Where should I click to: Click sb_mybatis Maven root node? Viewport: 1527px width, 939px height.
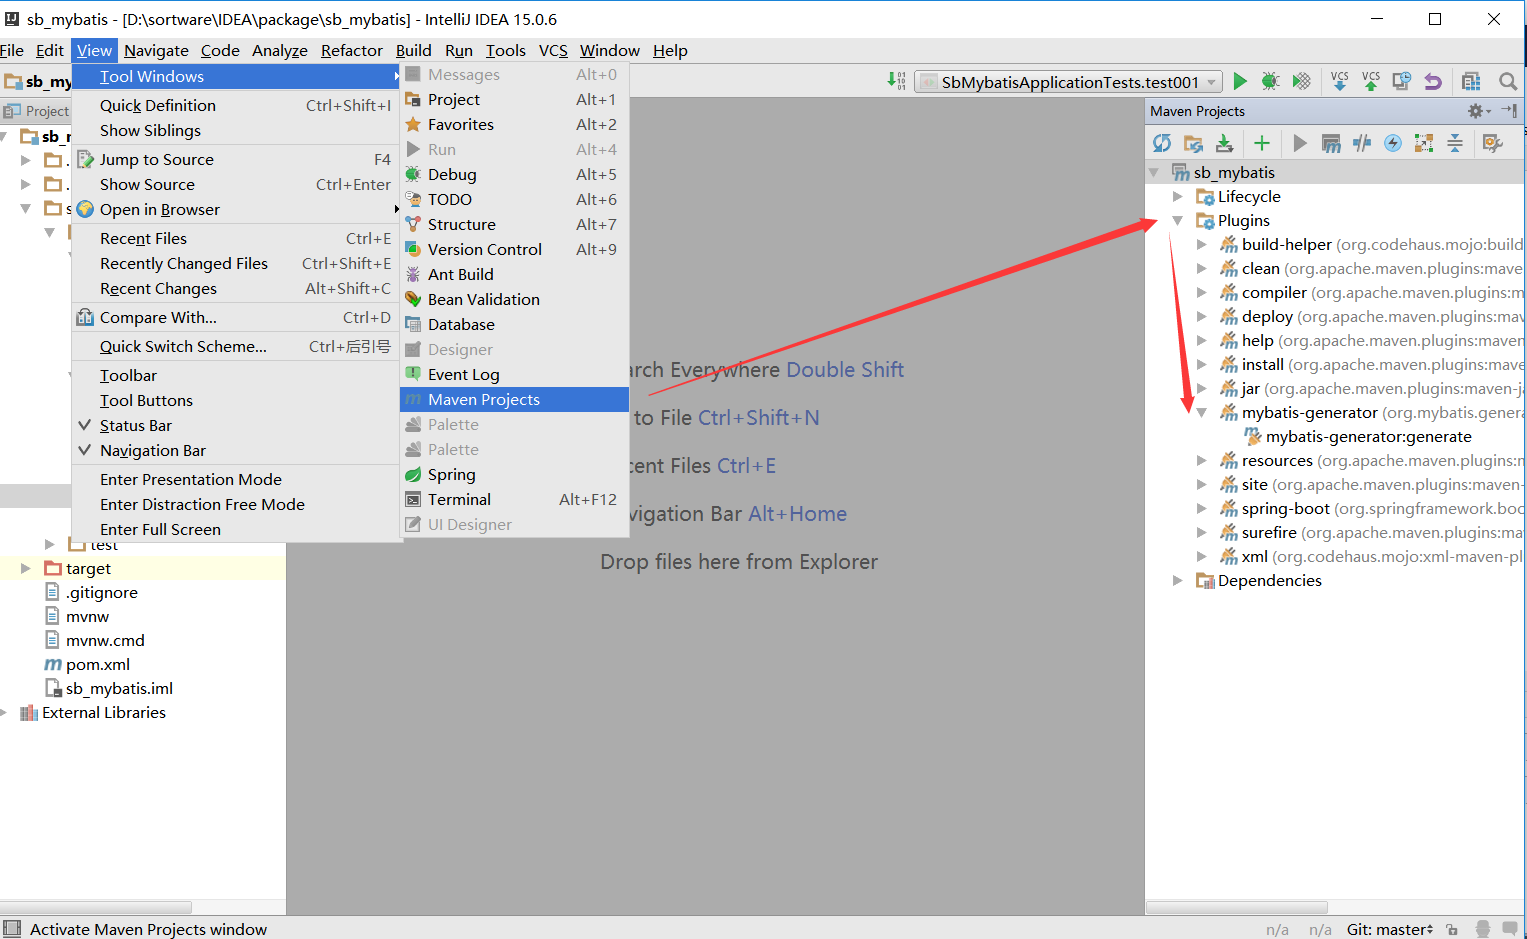point(1234,173)
